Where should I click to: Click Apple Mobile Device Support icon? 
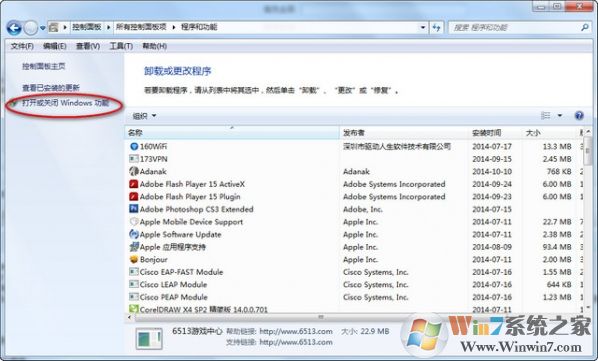134,221
